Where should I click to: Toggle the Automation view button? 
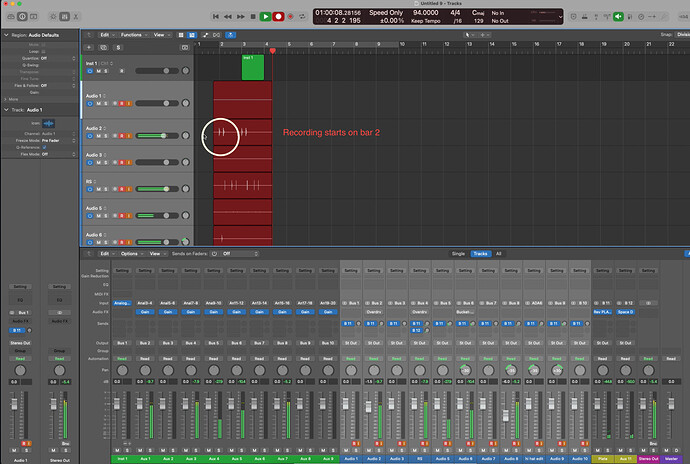pyautogui.click(x=205, y=35)
